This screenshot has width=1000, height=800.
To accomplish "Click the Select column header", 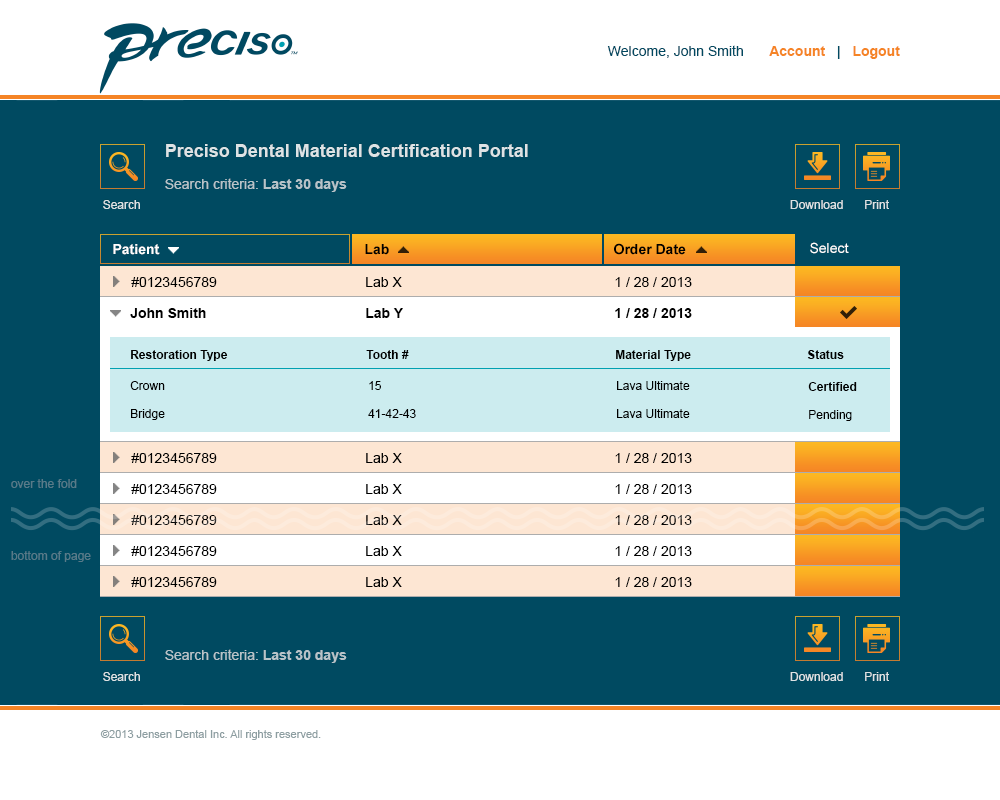I will tap(828, 248).
